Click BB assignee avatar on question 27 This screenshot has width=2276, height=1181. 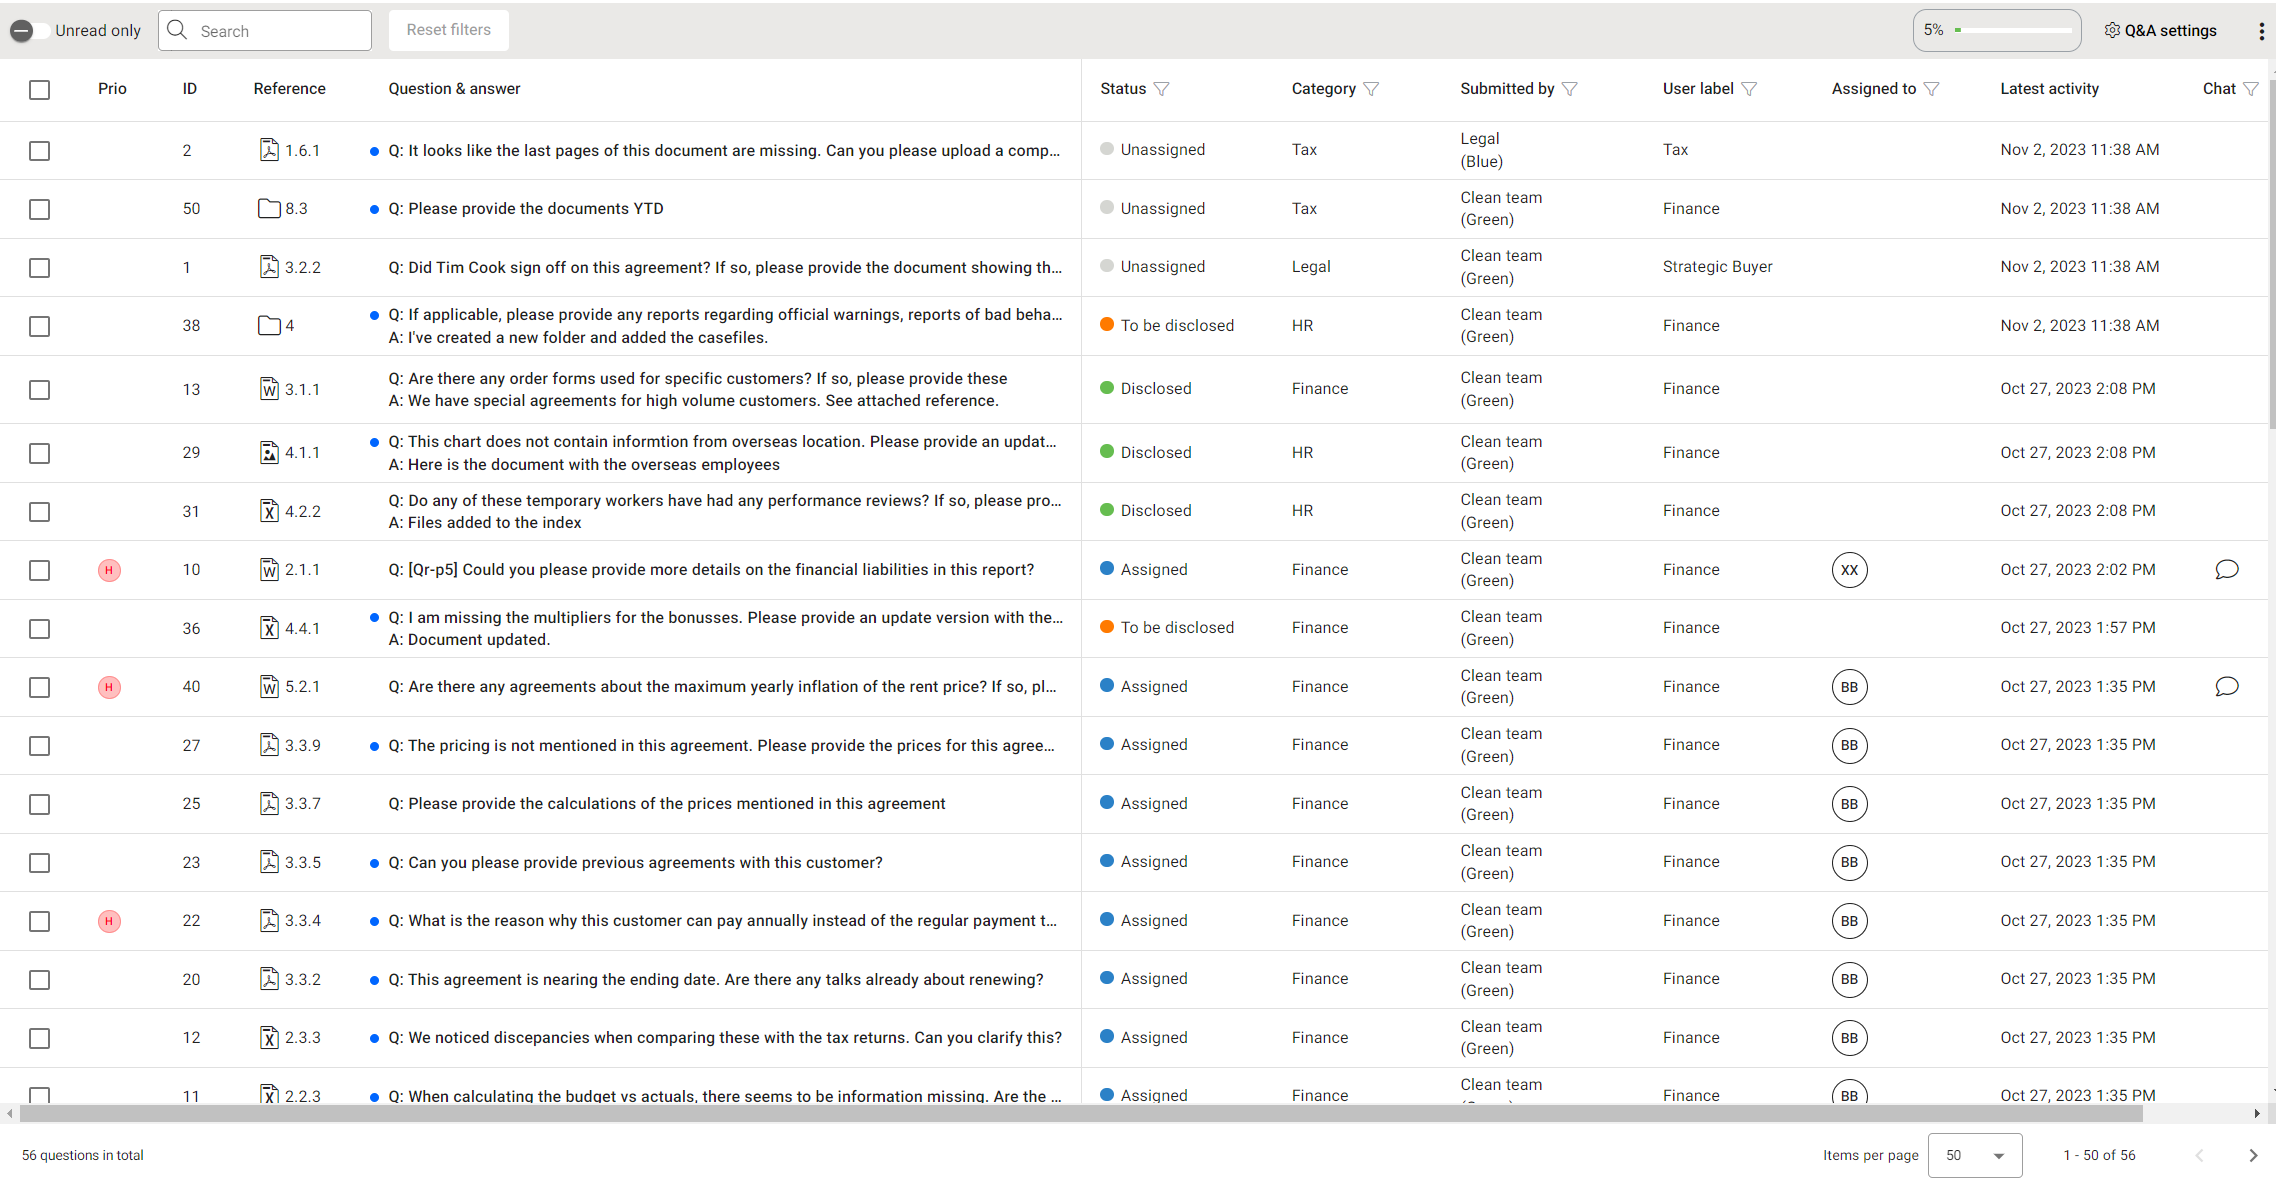pyautogui.click(x=1849, y=745)
